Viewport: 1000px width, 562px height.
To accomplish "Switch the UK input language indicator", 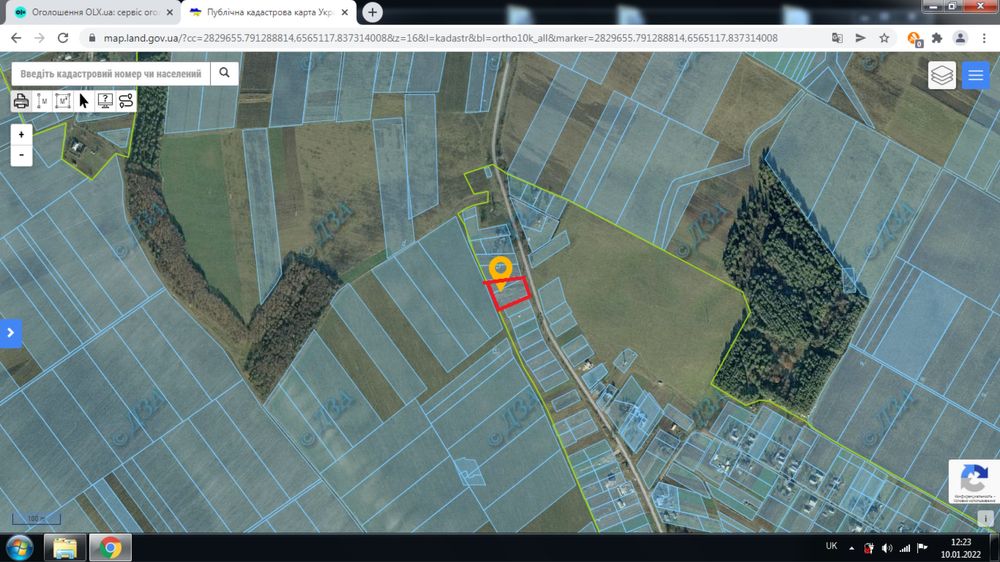I will click(x=832, y=546).
